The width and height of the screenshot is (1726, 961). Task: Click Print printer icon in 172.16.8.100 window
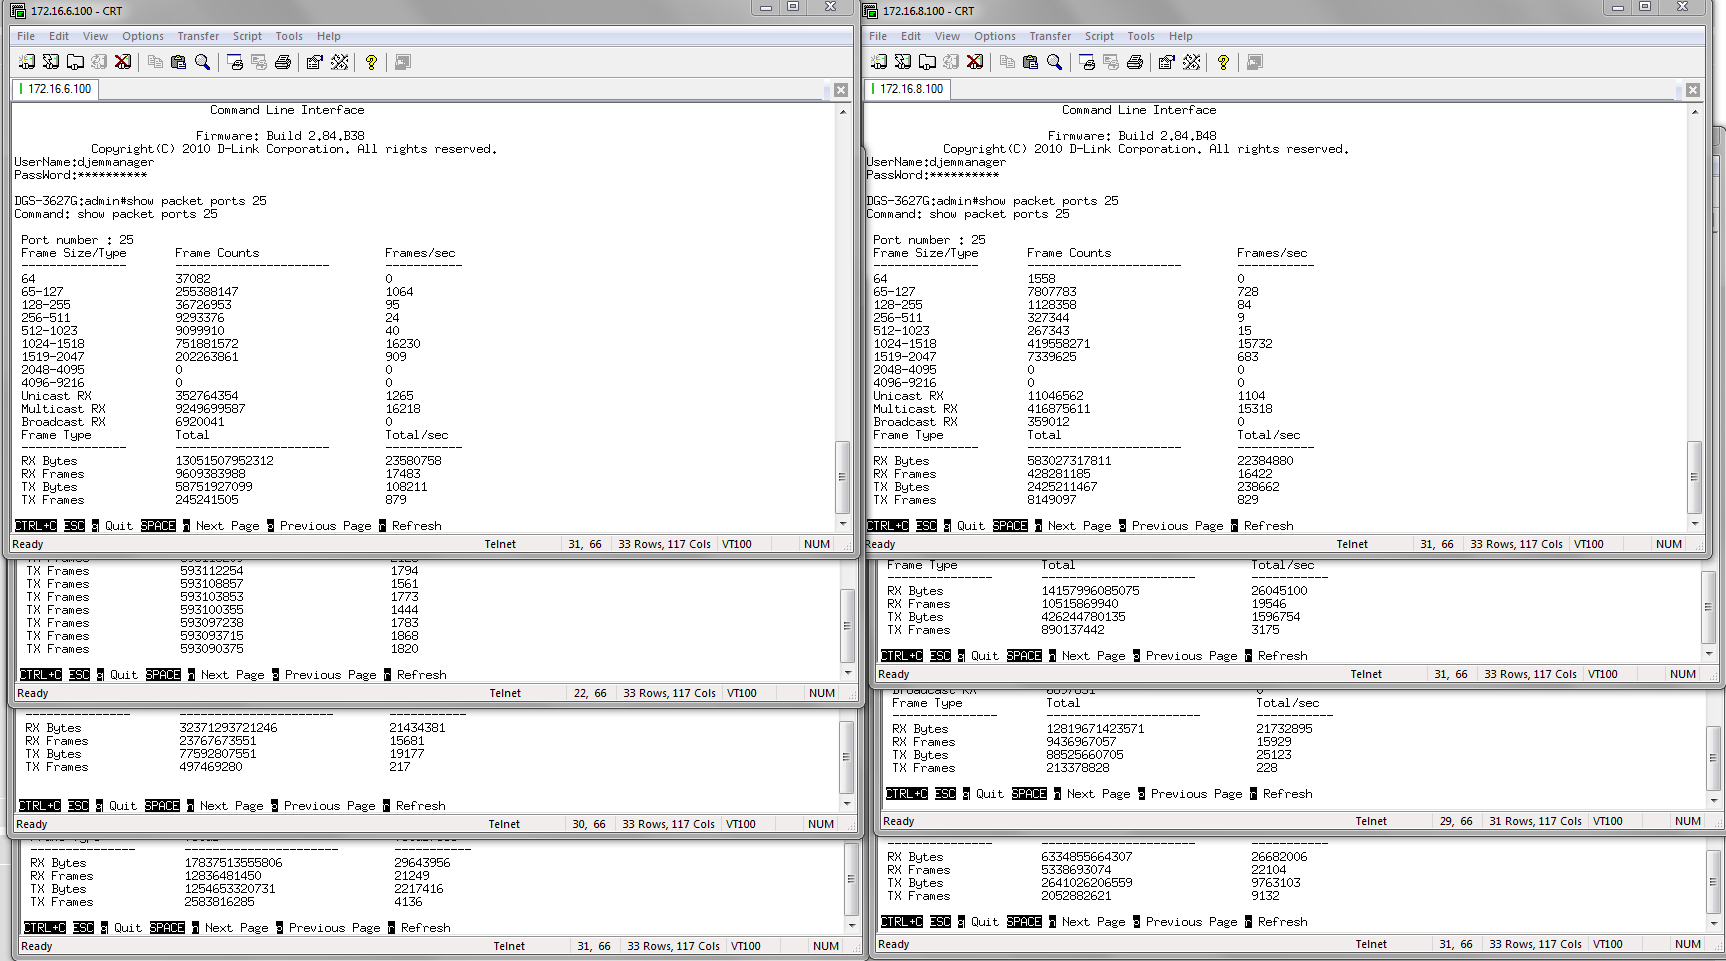pyautogui.click(x=1135, y=62)
